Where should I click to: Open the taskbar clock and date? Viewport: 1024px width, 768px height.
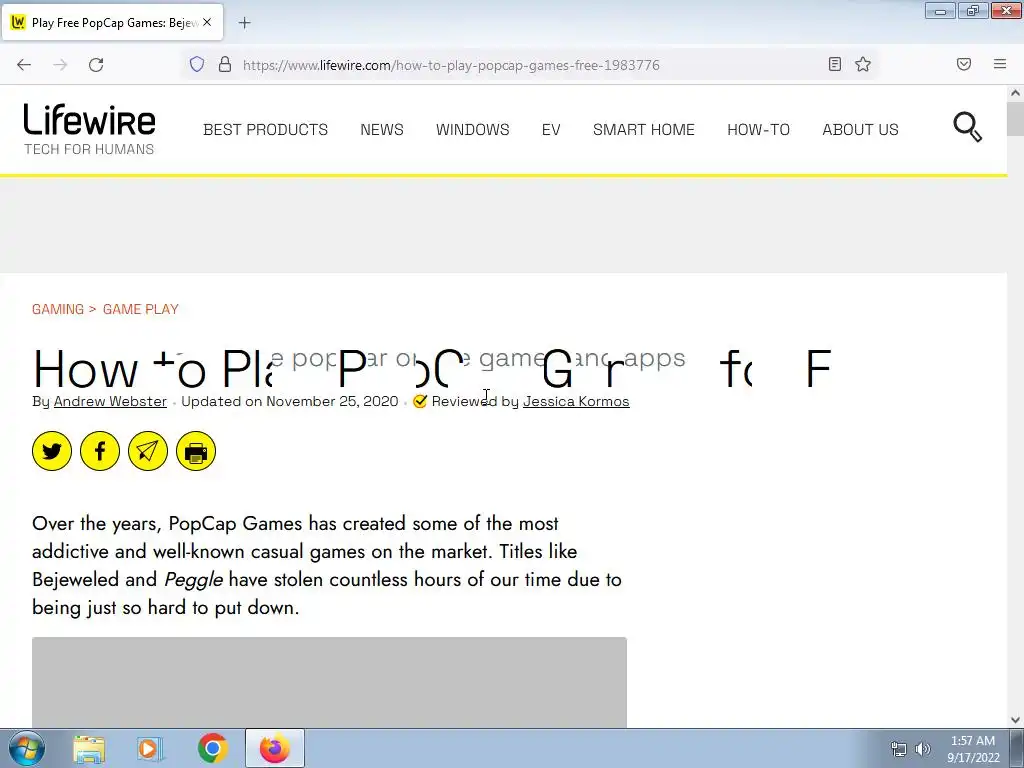973,749
